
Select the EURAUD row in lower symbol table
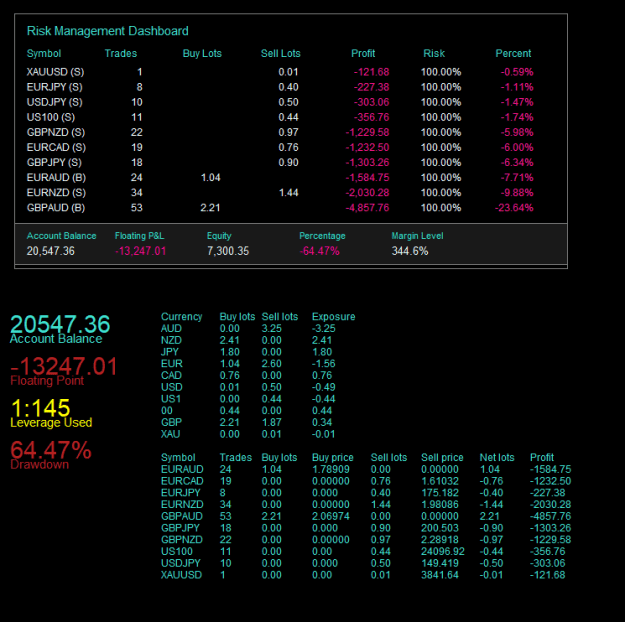(366, 469)
